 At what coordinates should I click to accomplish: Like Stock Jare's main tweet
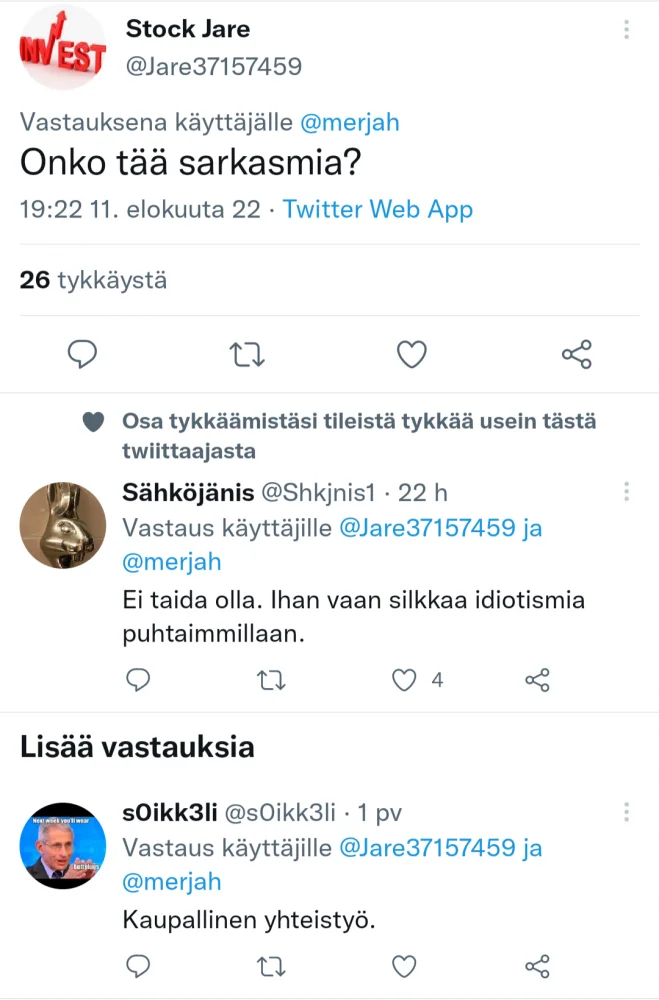click(x=411, y=354)
